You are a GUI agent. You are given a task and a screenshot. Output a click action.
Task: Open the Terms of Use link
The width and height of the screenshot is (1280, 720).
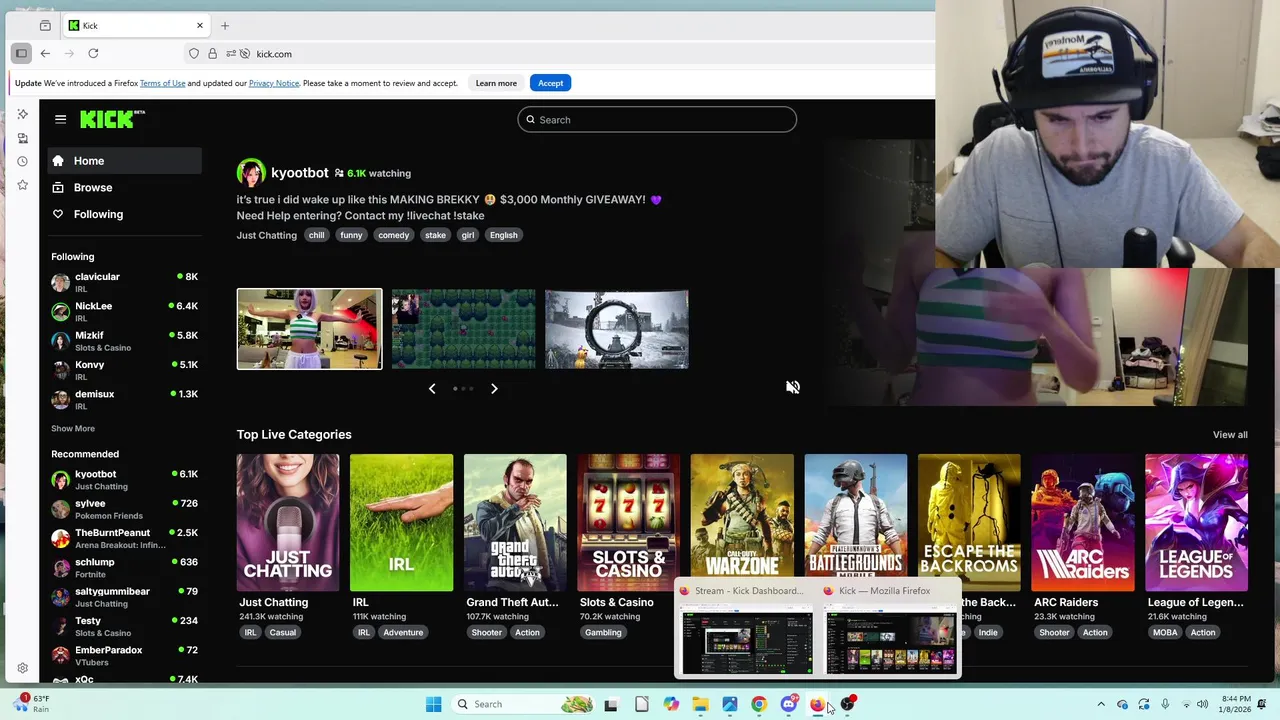click(x=162, y=83)
